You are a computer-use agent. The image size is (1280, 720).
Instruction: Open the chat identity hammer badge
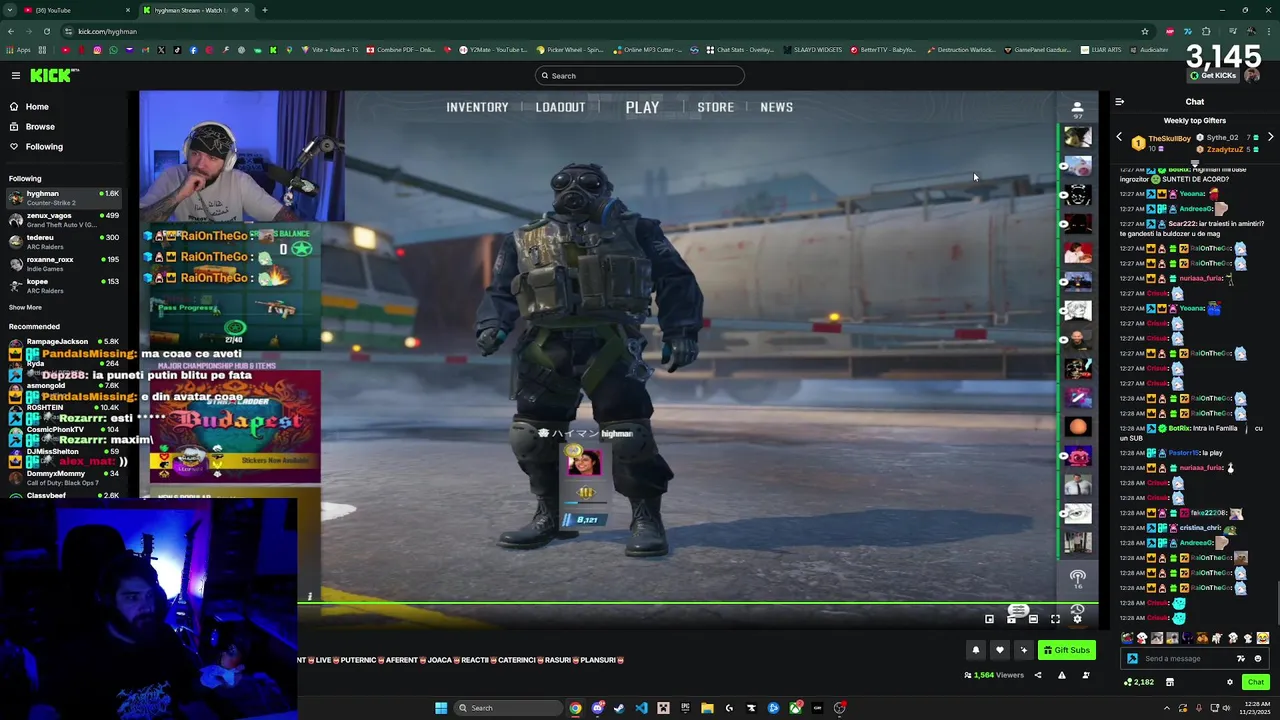[1132, 658]
